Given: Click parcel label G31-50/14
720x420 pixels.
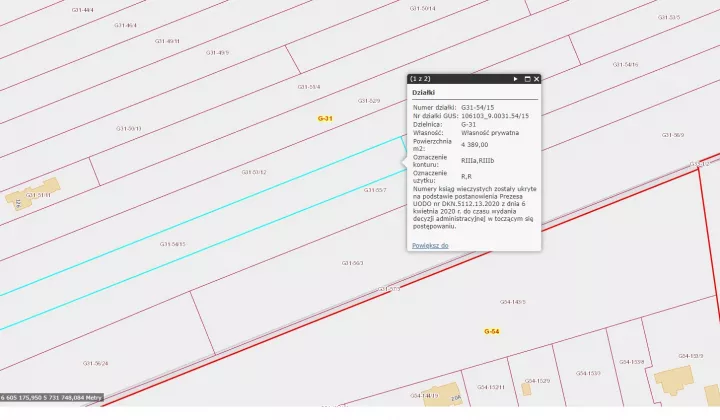Looking at the screenshot, I should [422, 8].
